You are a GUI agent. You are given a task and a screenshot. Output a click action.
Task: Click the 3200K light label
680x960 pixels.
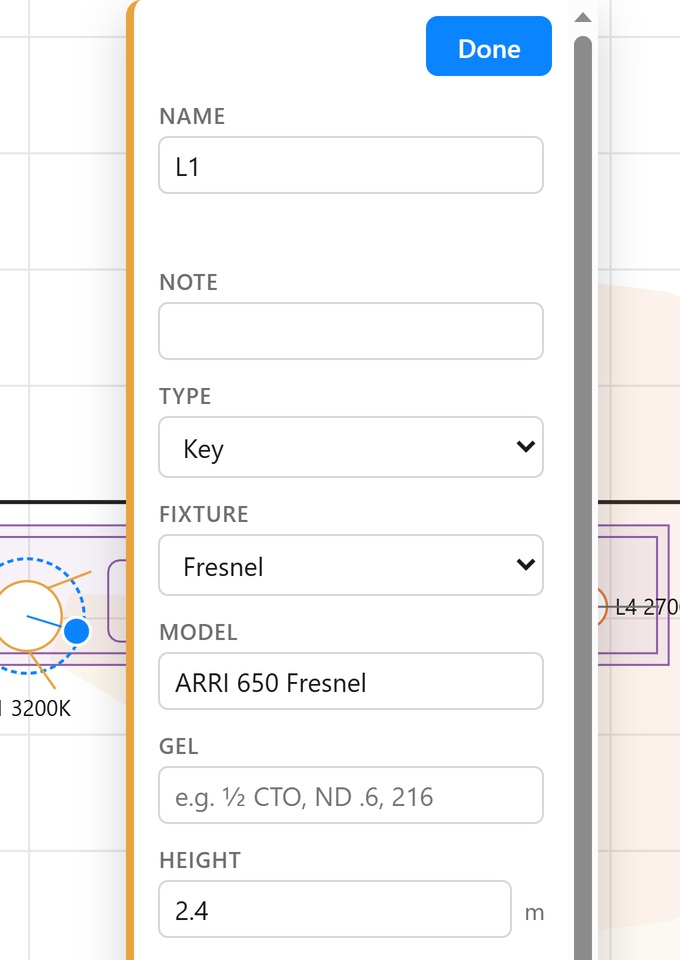coord(35,709)
